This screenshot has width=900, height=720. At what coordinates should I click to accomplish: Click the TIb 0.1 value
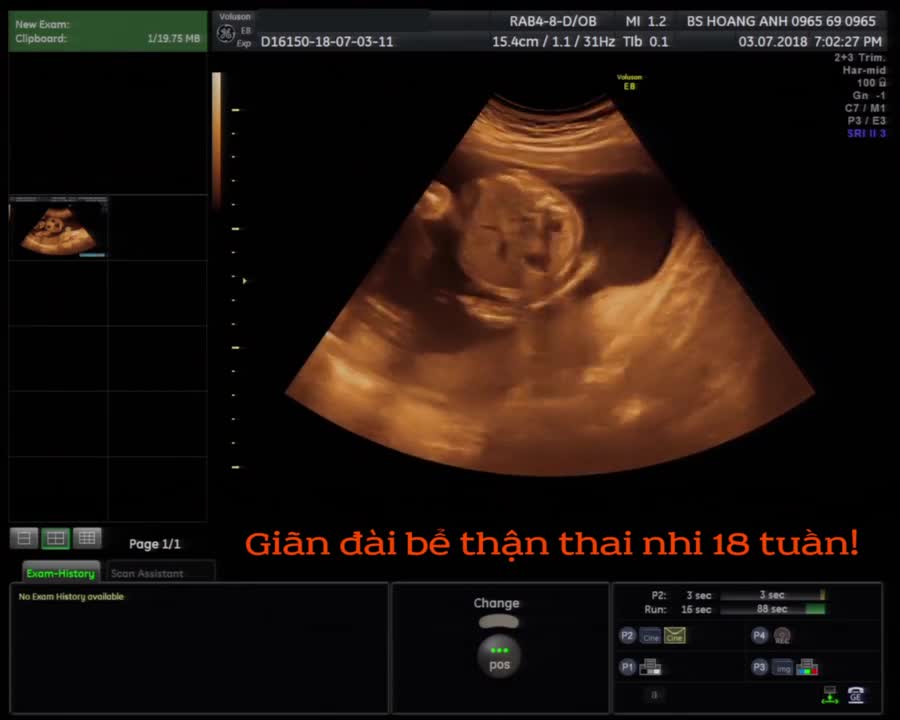(646, 41)
